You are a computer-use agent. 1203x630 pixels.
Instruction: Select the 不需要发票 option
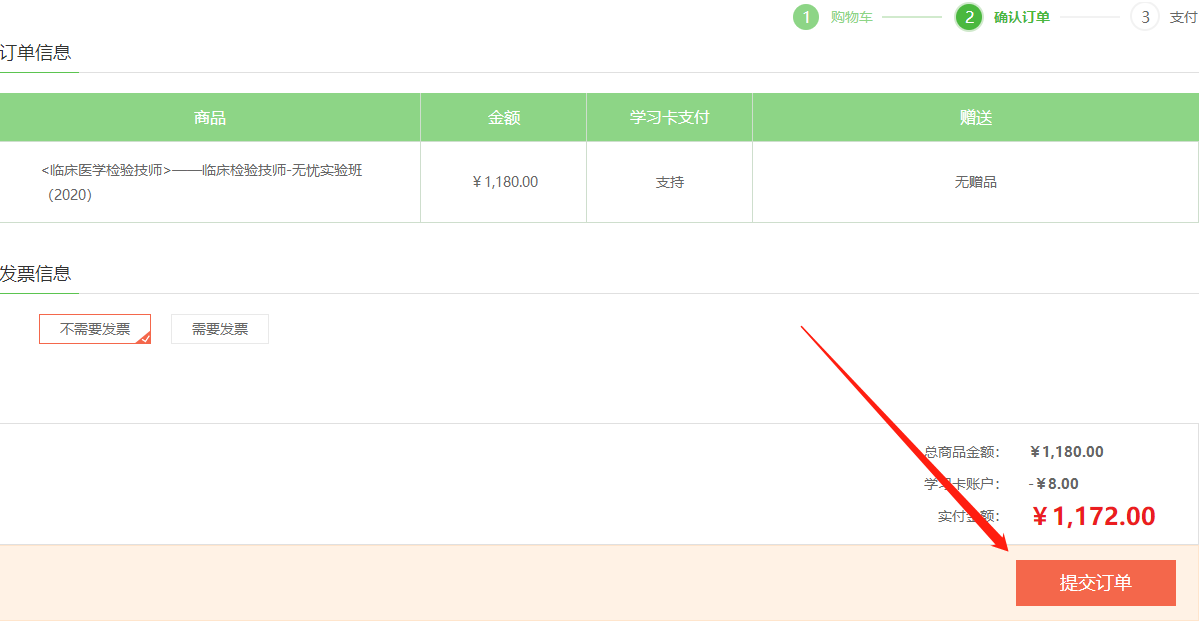(95, 329)
